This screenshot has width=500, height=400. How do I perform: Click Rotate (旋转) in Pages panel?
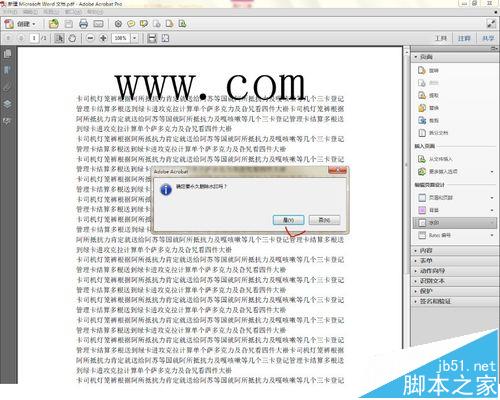tap(428, 70)
